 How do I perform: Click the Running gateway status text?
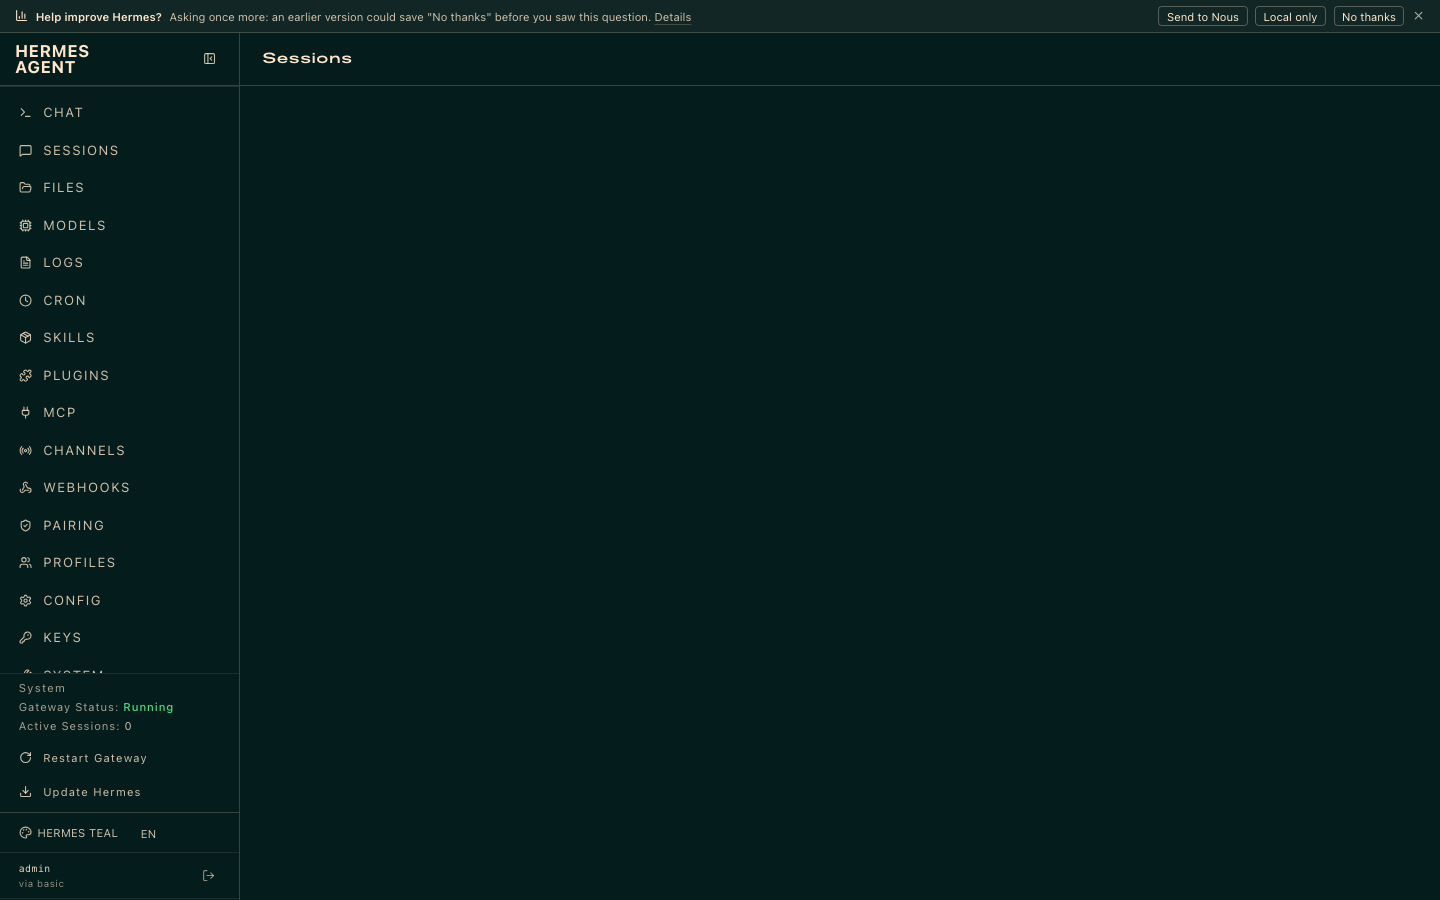tap(148, 707)
